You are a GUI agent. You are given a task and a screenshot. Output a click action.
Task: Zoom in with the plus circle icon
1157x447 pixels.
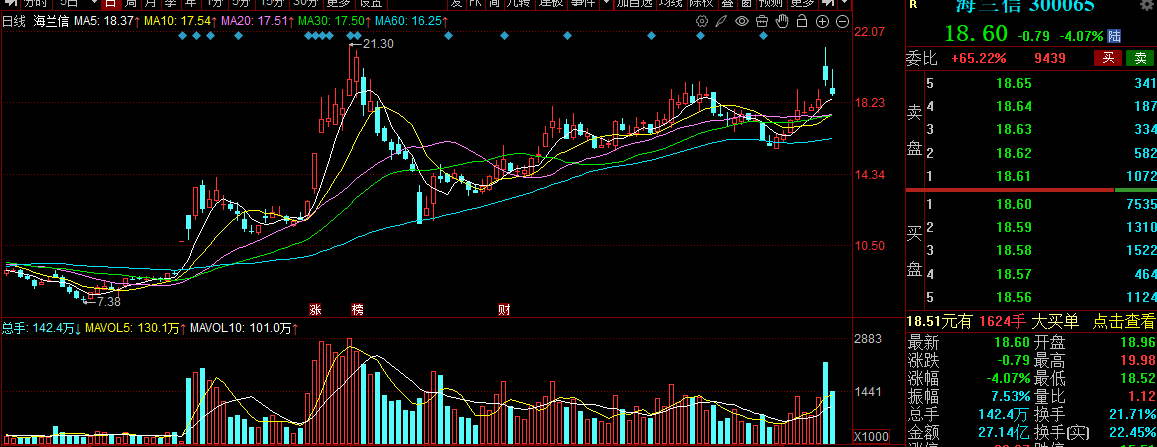[x=822, y=21]
